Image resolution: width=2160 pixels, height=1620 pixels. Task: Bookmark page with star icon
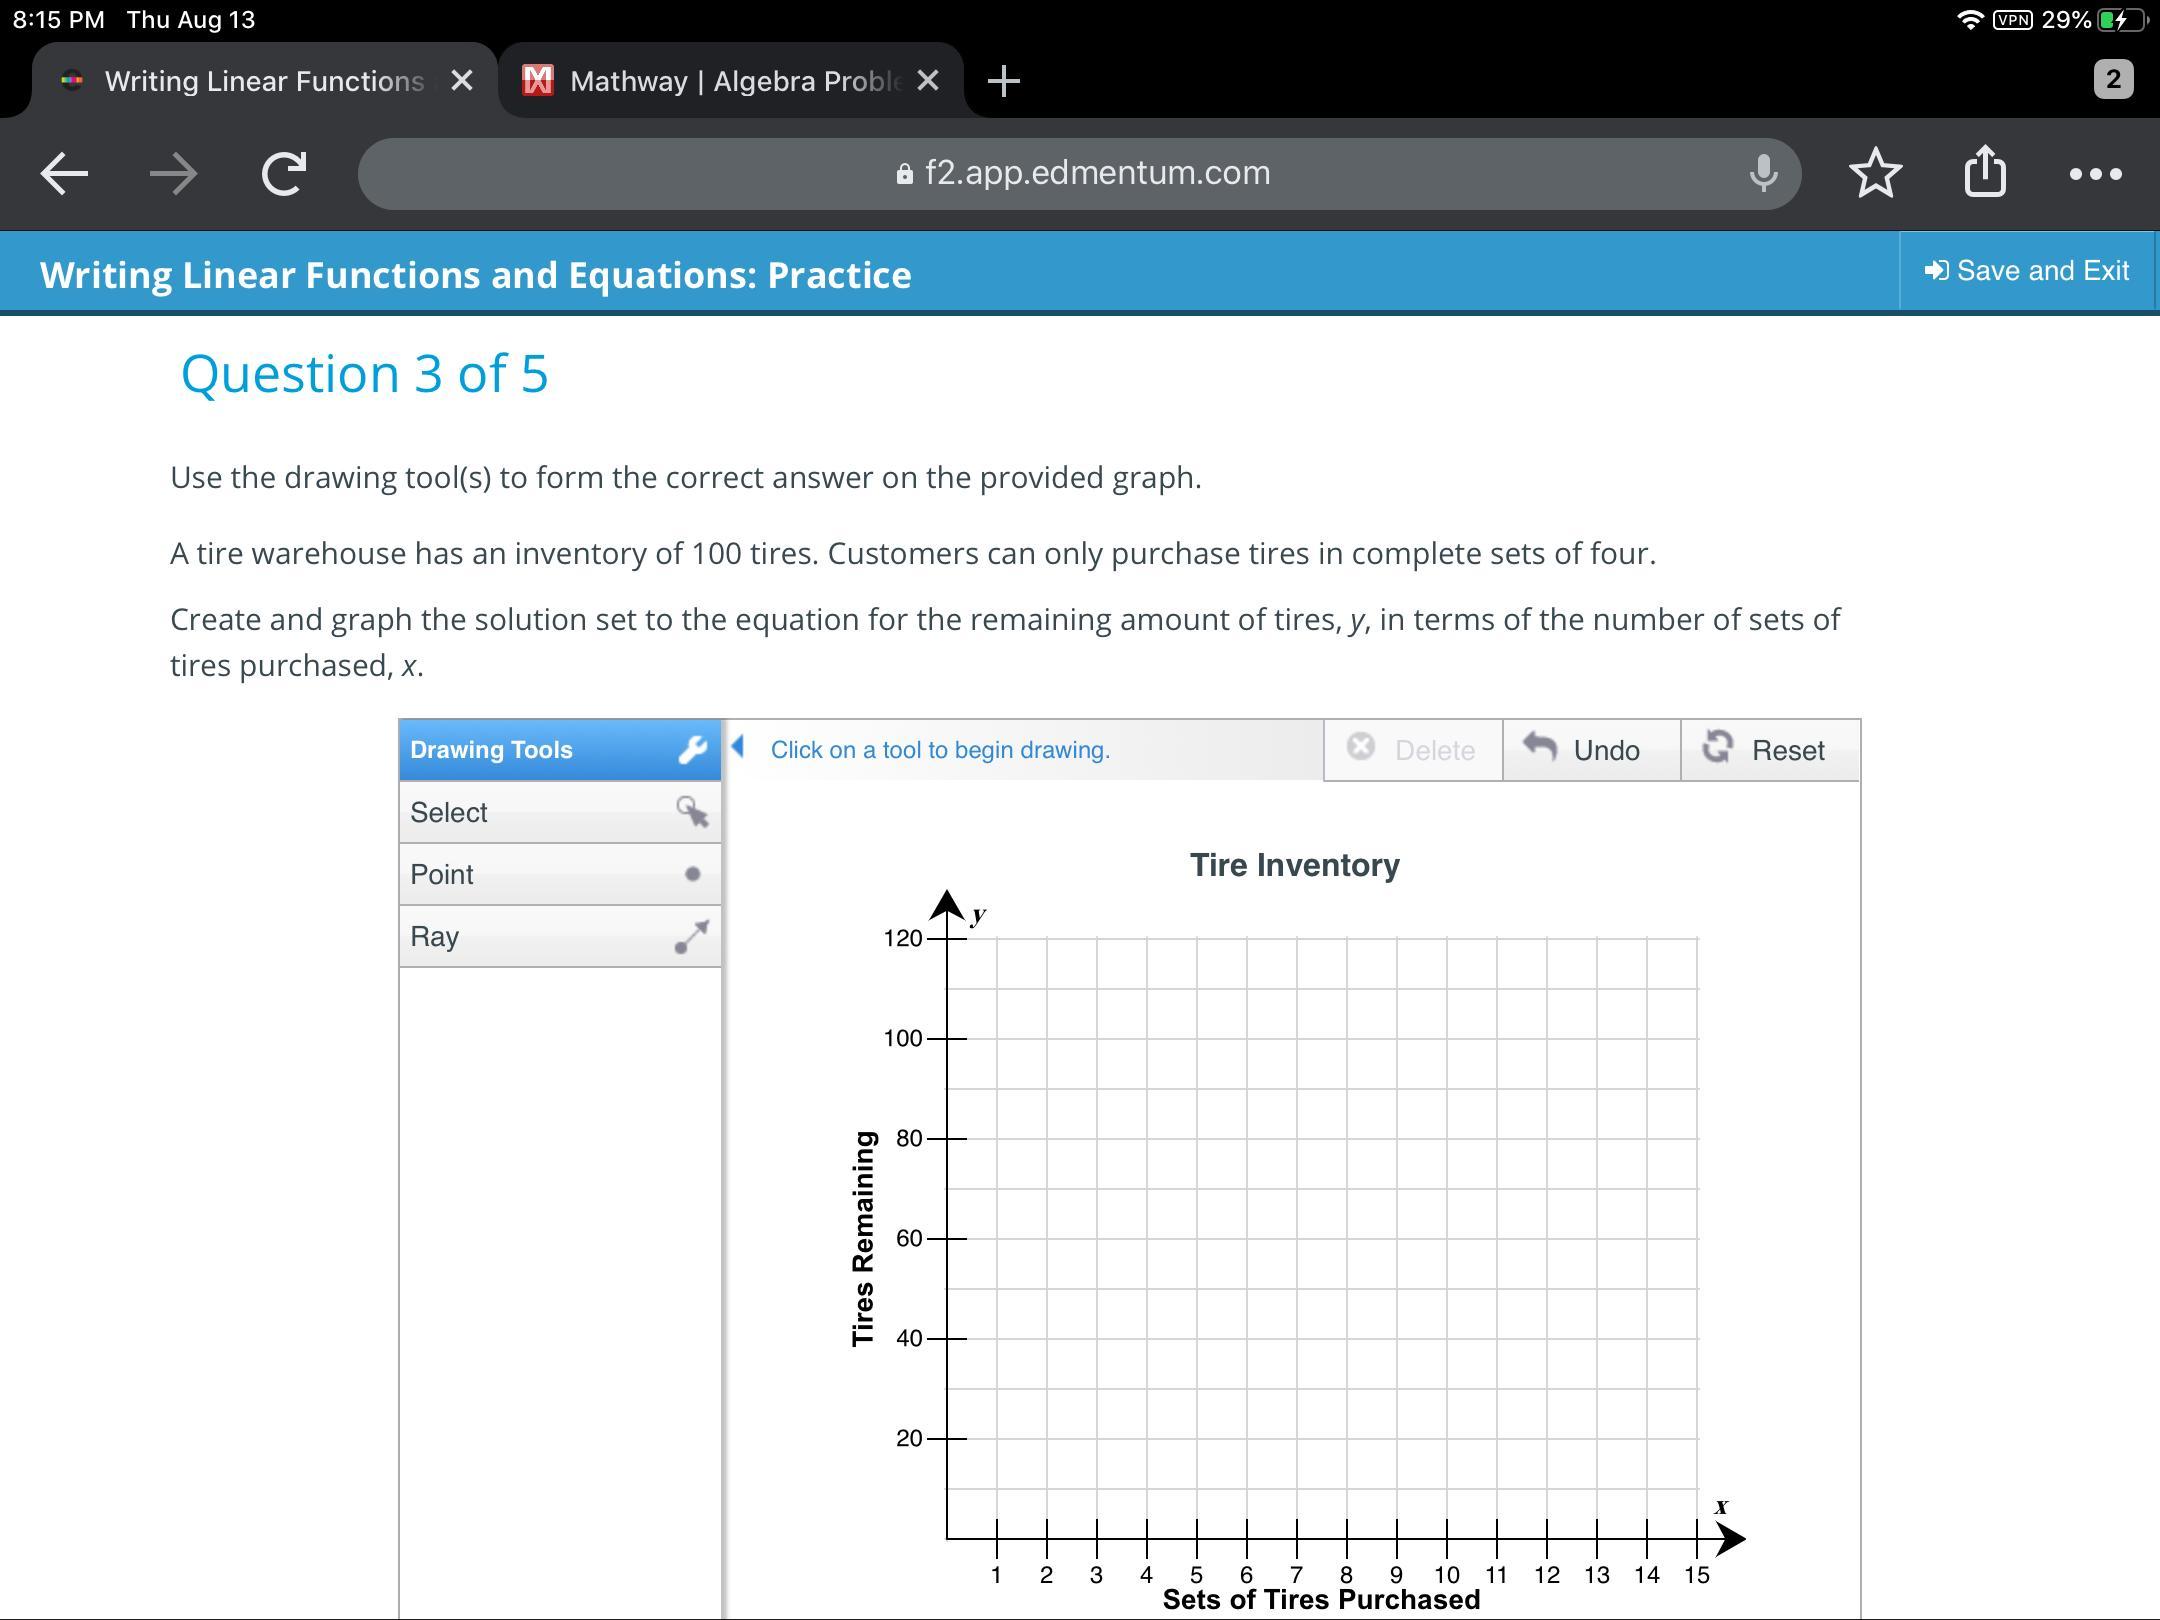1875,174
